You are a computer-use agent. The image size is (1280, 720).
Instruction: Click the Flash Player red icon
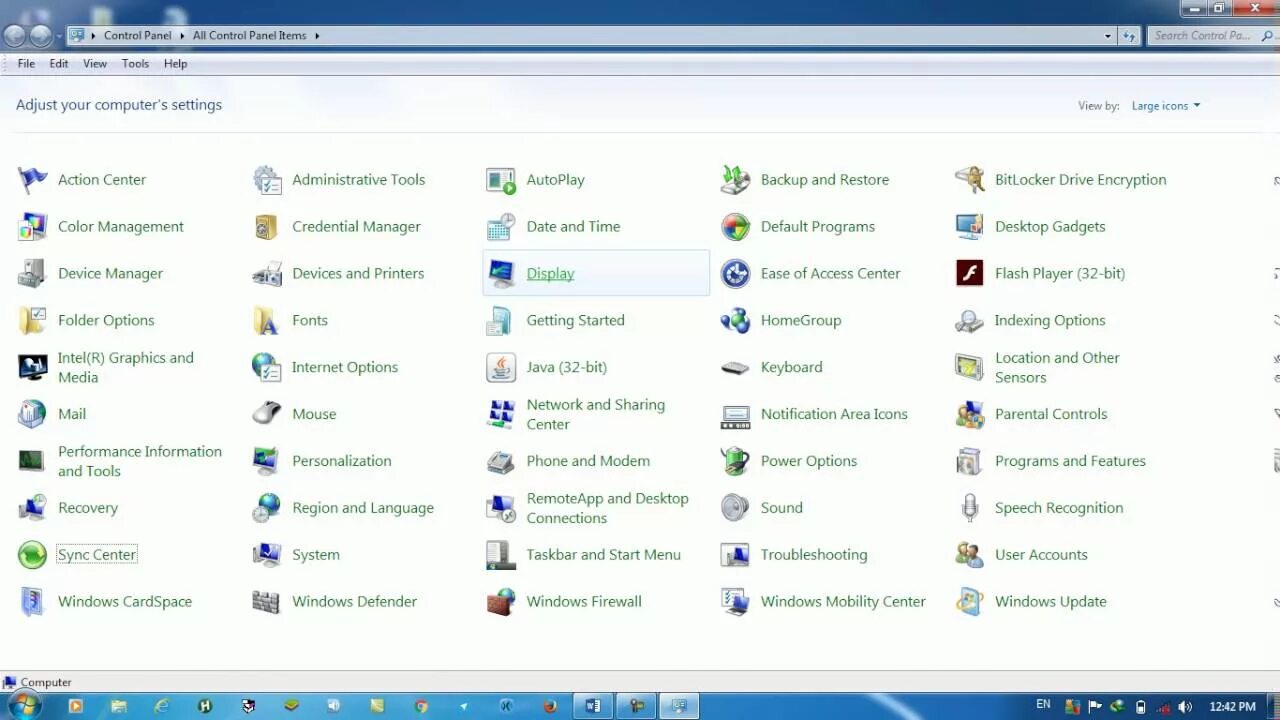coord(969,273)
